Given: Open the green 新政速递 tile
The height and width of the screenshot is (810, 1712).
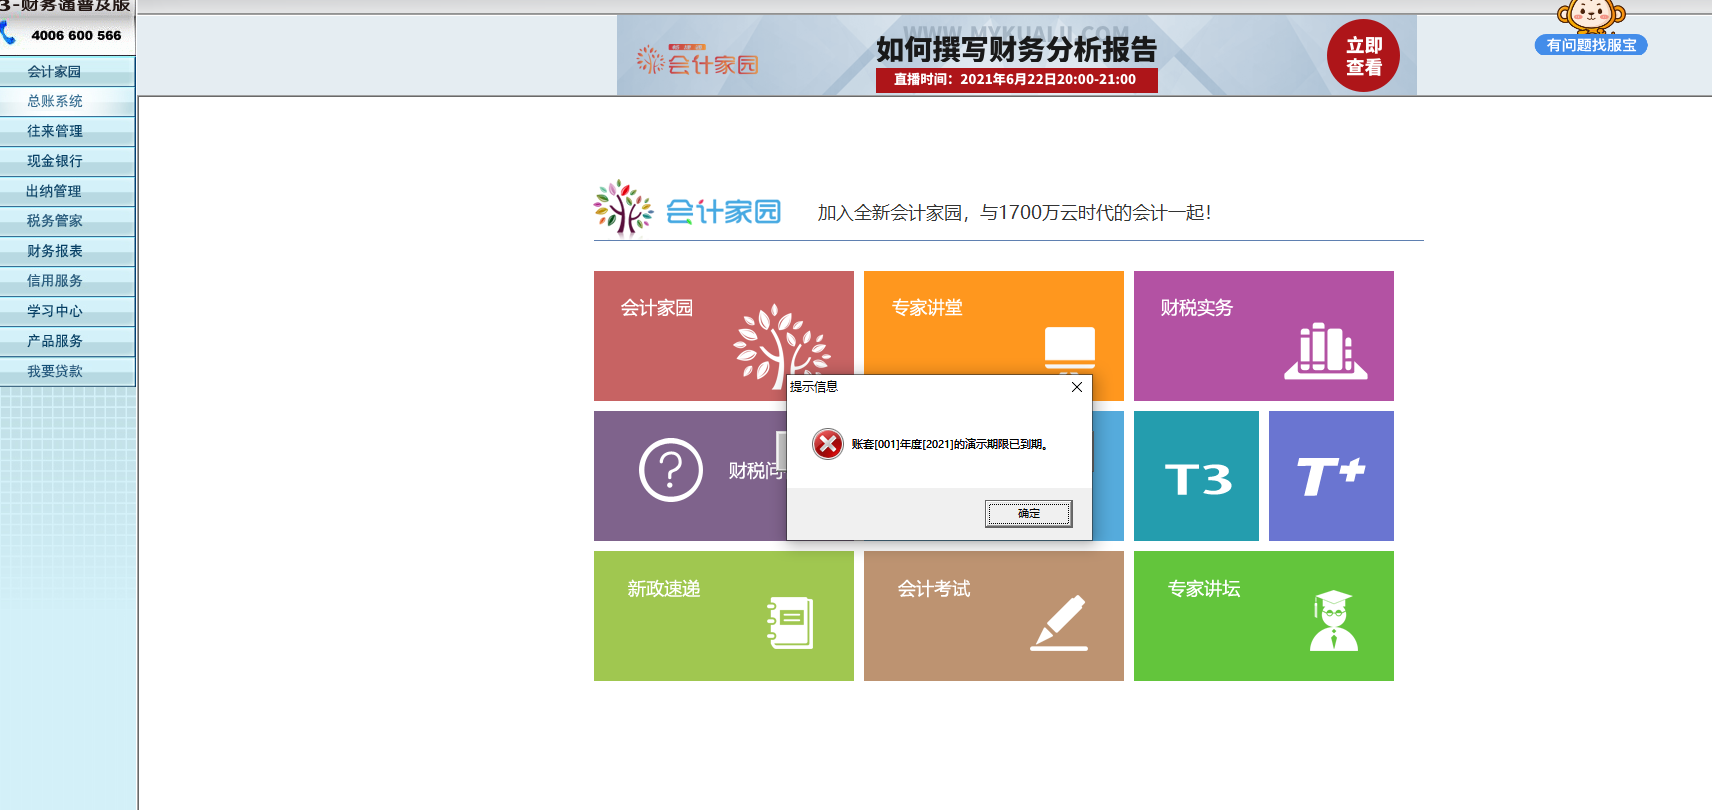Looking at the screenshot, I should coord(724,616).
